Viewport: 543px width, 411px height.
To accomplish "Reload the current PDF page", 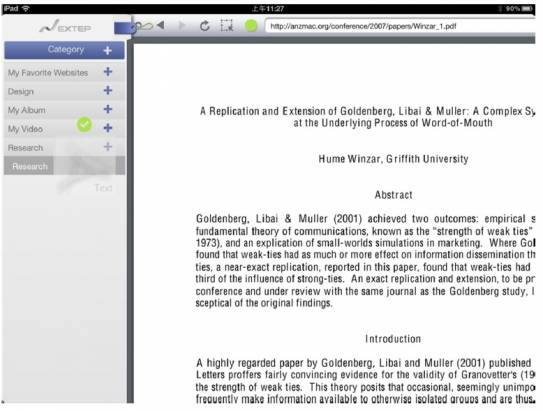I will point(205,26).
